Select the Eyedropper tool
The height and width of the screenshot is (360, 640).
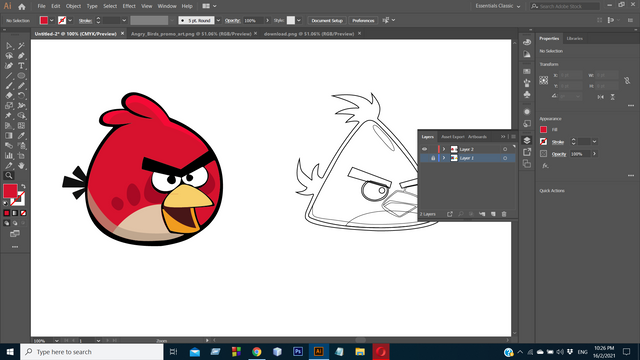(x=21, y=136)
